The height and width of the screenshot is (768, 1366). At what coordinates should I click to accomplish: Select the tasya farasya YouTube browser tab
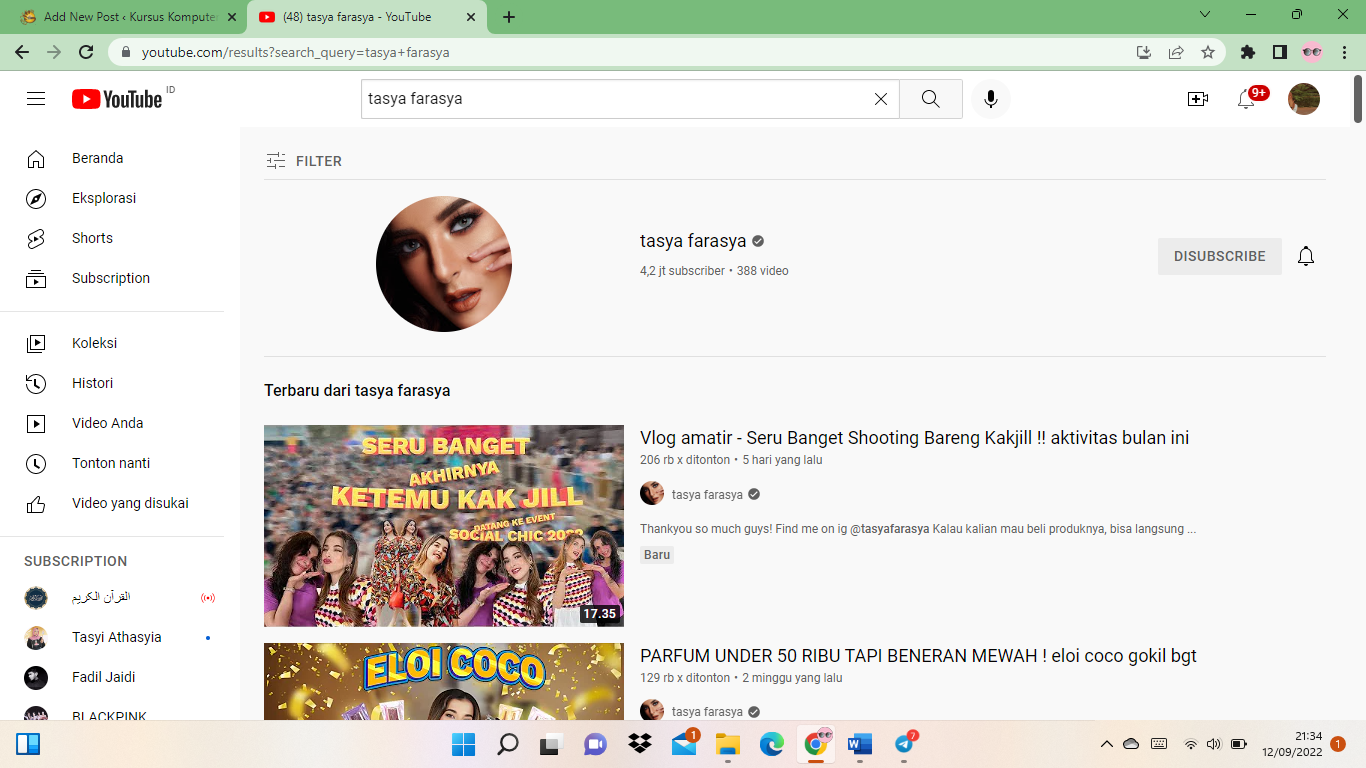tap(355, 17)
